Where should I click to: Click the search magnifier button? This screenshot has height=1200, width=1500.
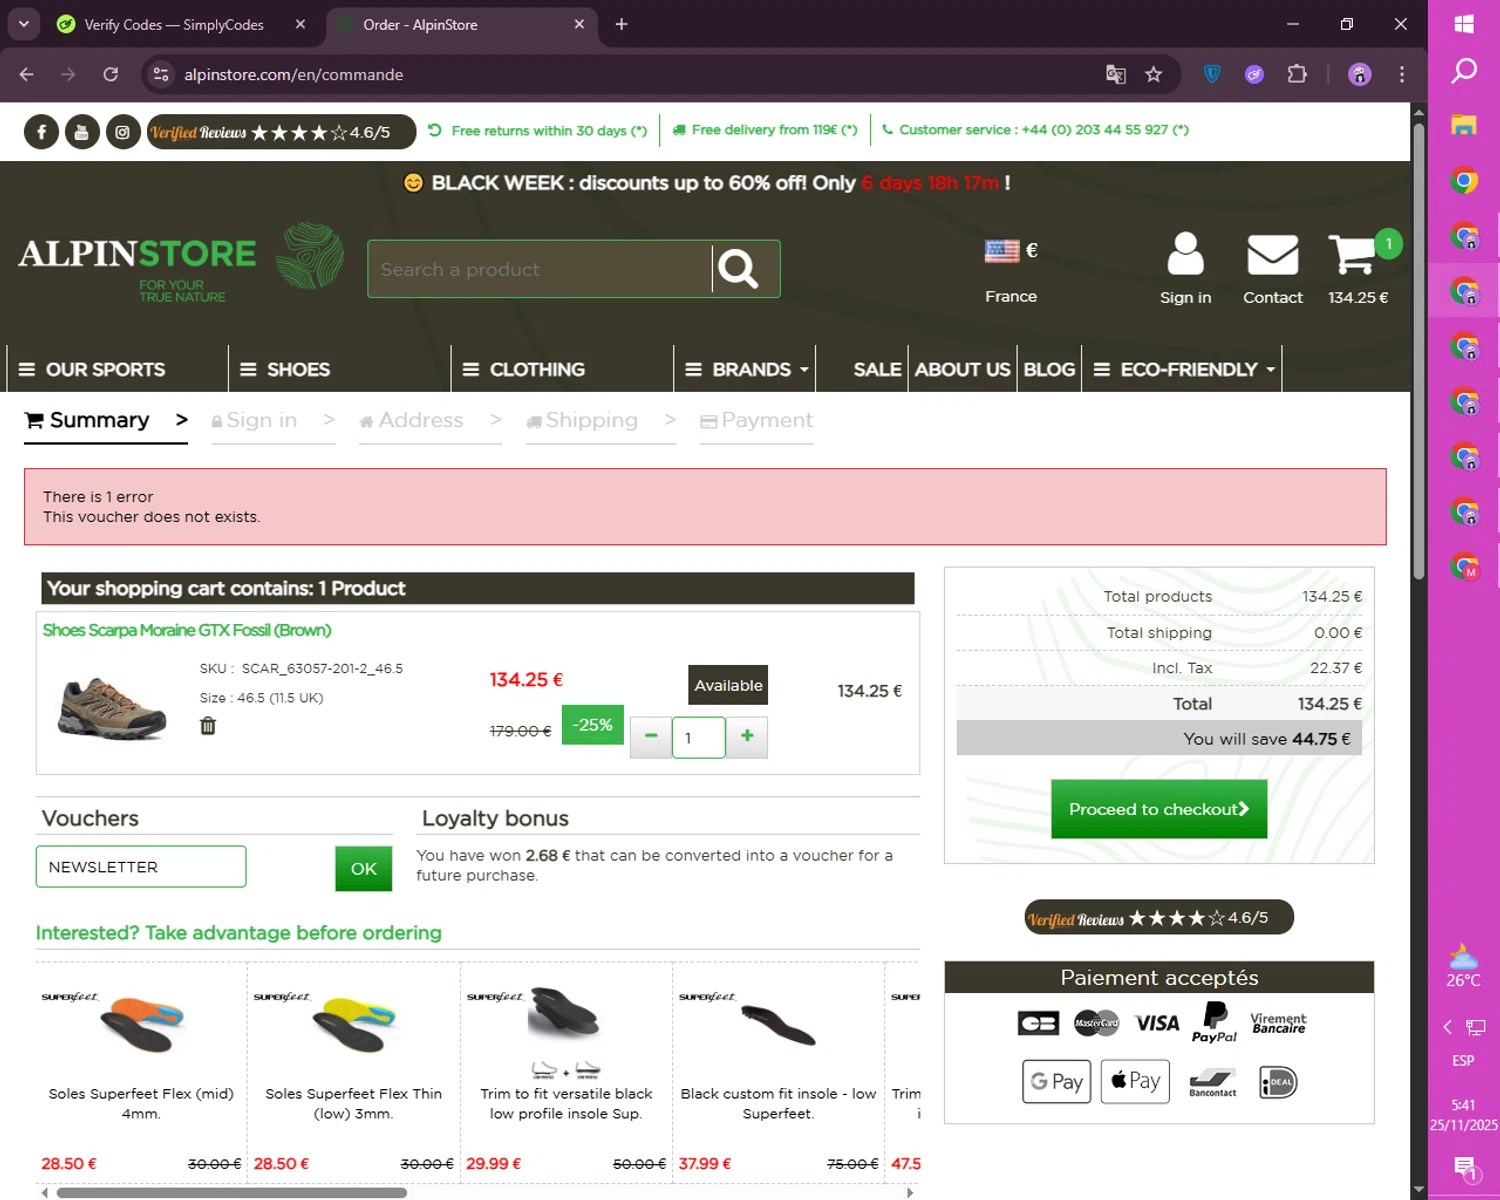738,268
